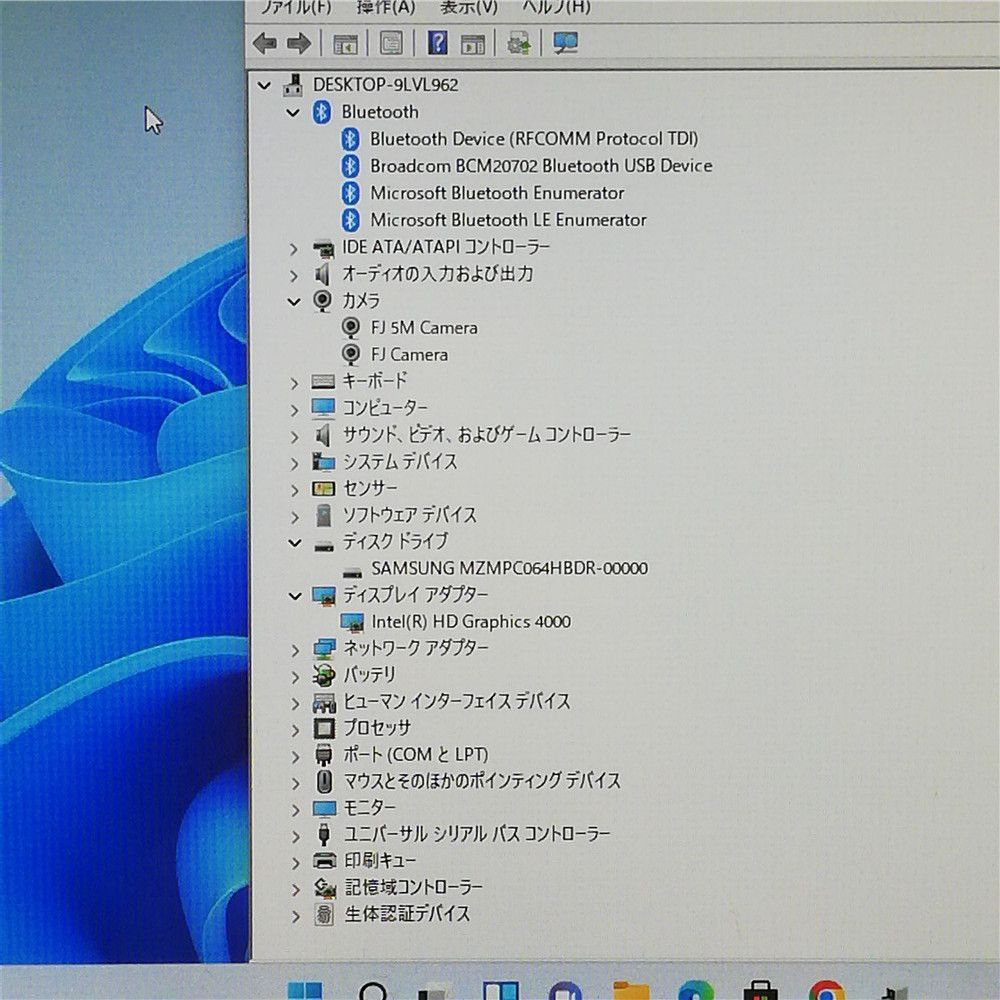Toggle the action pane toolbar icon

473,44
